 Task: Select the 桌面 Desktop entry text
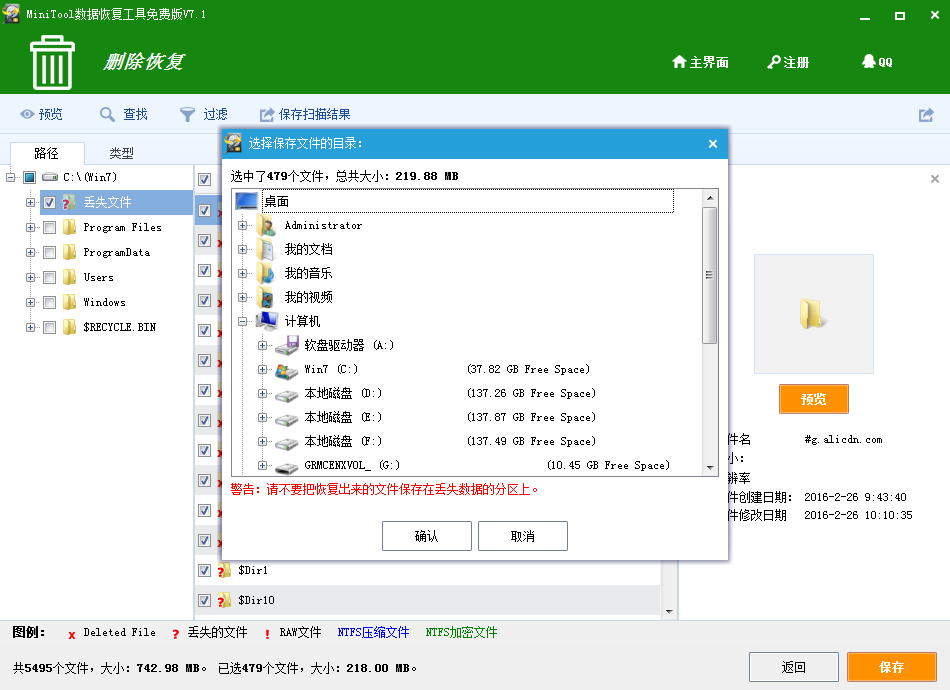(x=277, y=201)
